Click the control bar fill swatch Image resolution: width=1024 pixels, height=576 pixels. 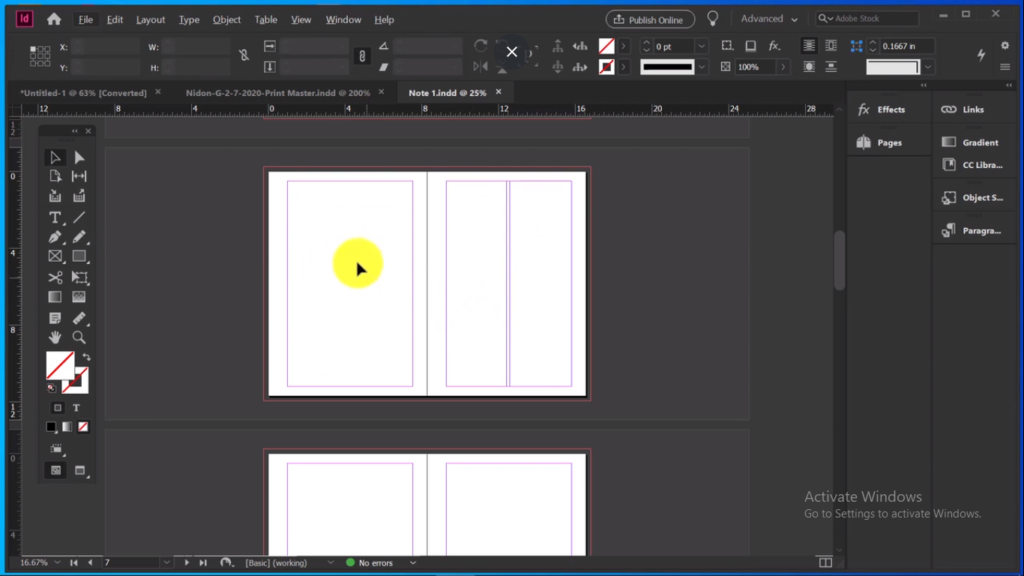click(607, 46)
